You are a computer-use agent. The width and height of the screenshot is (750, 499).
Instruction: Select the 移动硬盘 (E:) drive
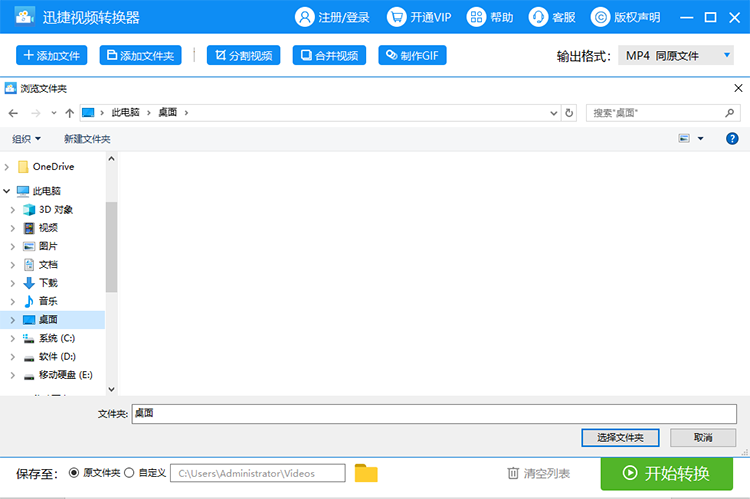coord(66,375)
